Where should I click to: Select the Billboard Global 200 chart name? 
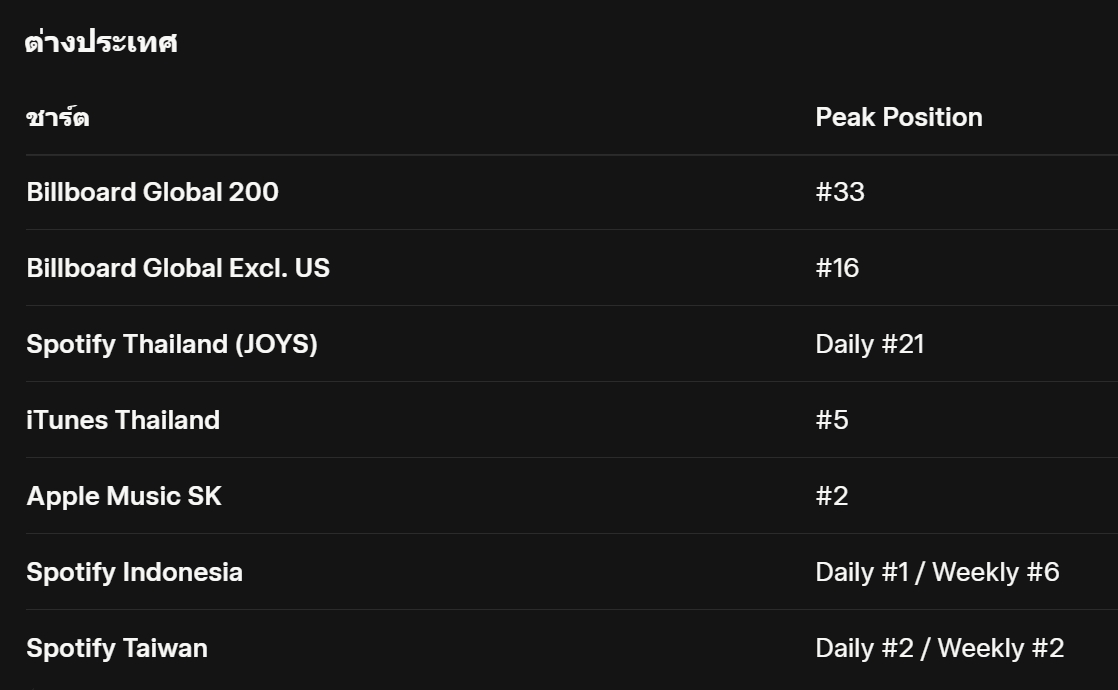(152, 192)
